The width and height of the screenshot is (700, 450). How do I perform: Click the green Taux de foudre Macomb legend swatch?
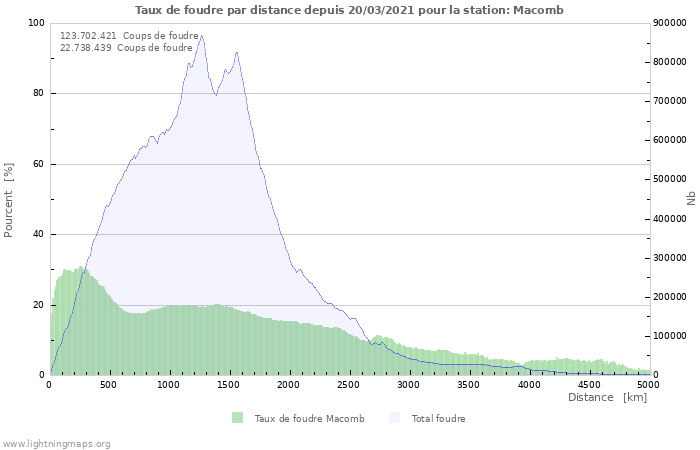[237, 418]
